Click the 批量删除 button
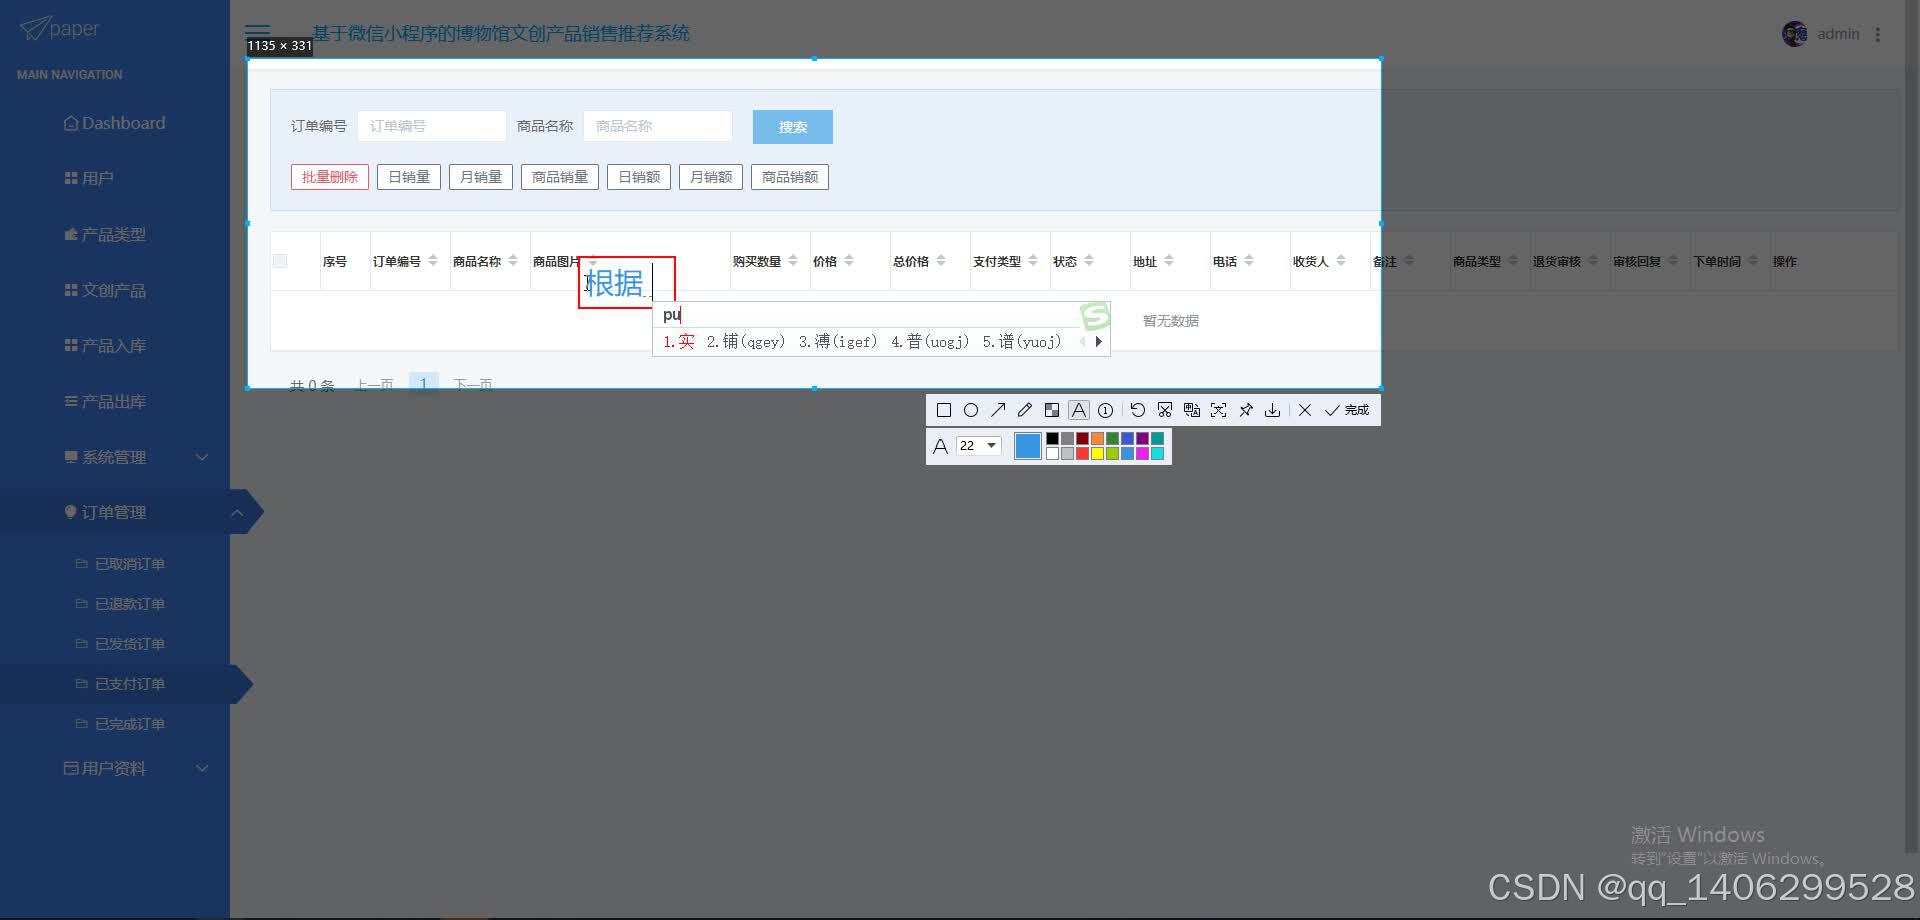 click(x=330, y=177)
